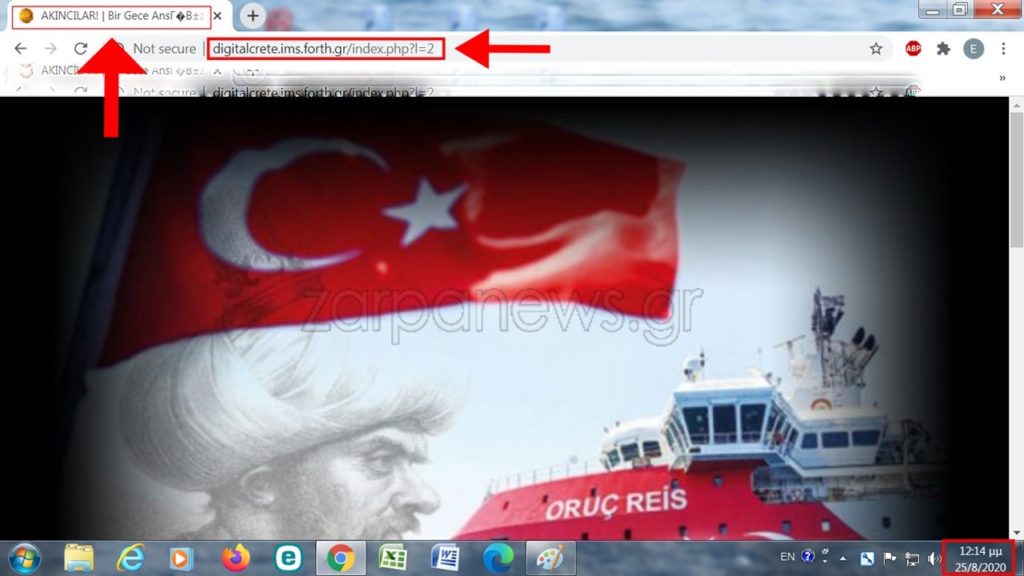Screen dimensions: 1024x576
Task: Launch Microsoft Edge from the taskbar
Action: coord(498,558)
